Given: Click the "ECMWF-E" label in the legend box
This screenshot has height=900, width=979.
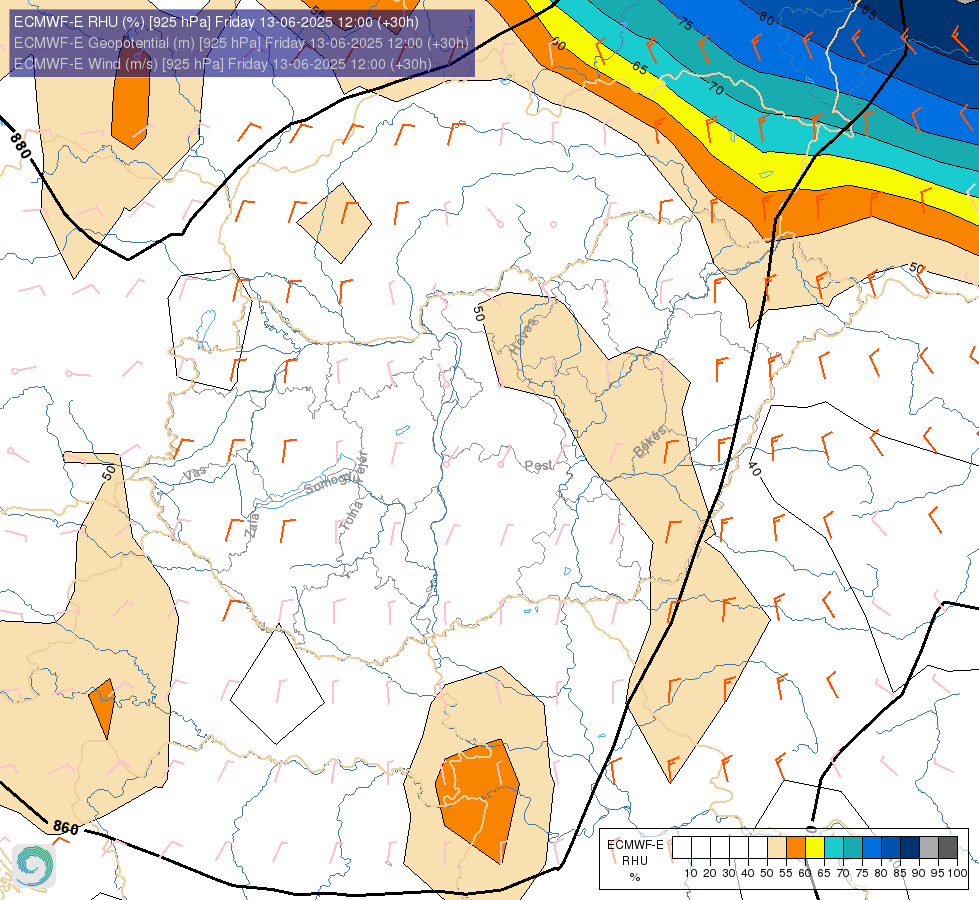Looking at the screenshot, I should pyautogui.click(x=635, y=845).
